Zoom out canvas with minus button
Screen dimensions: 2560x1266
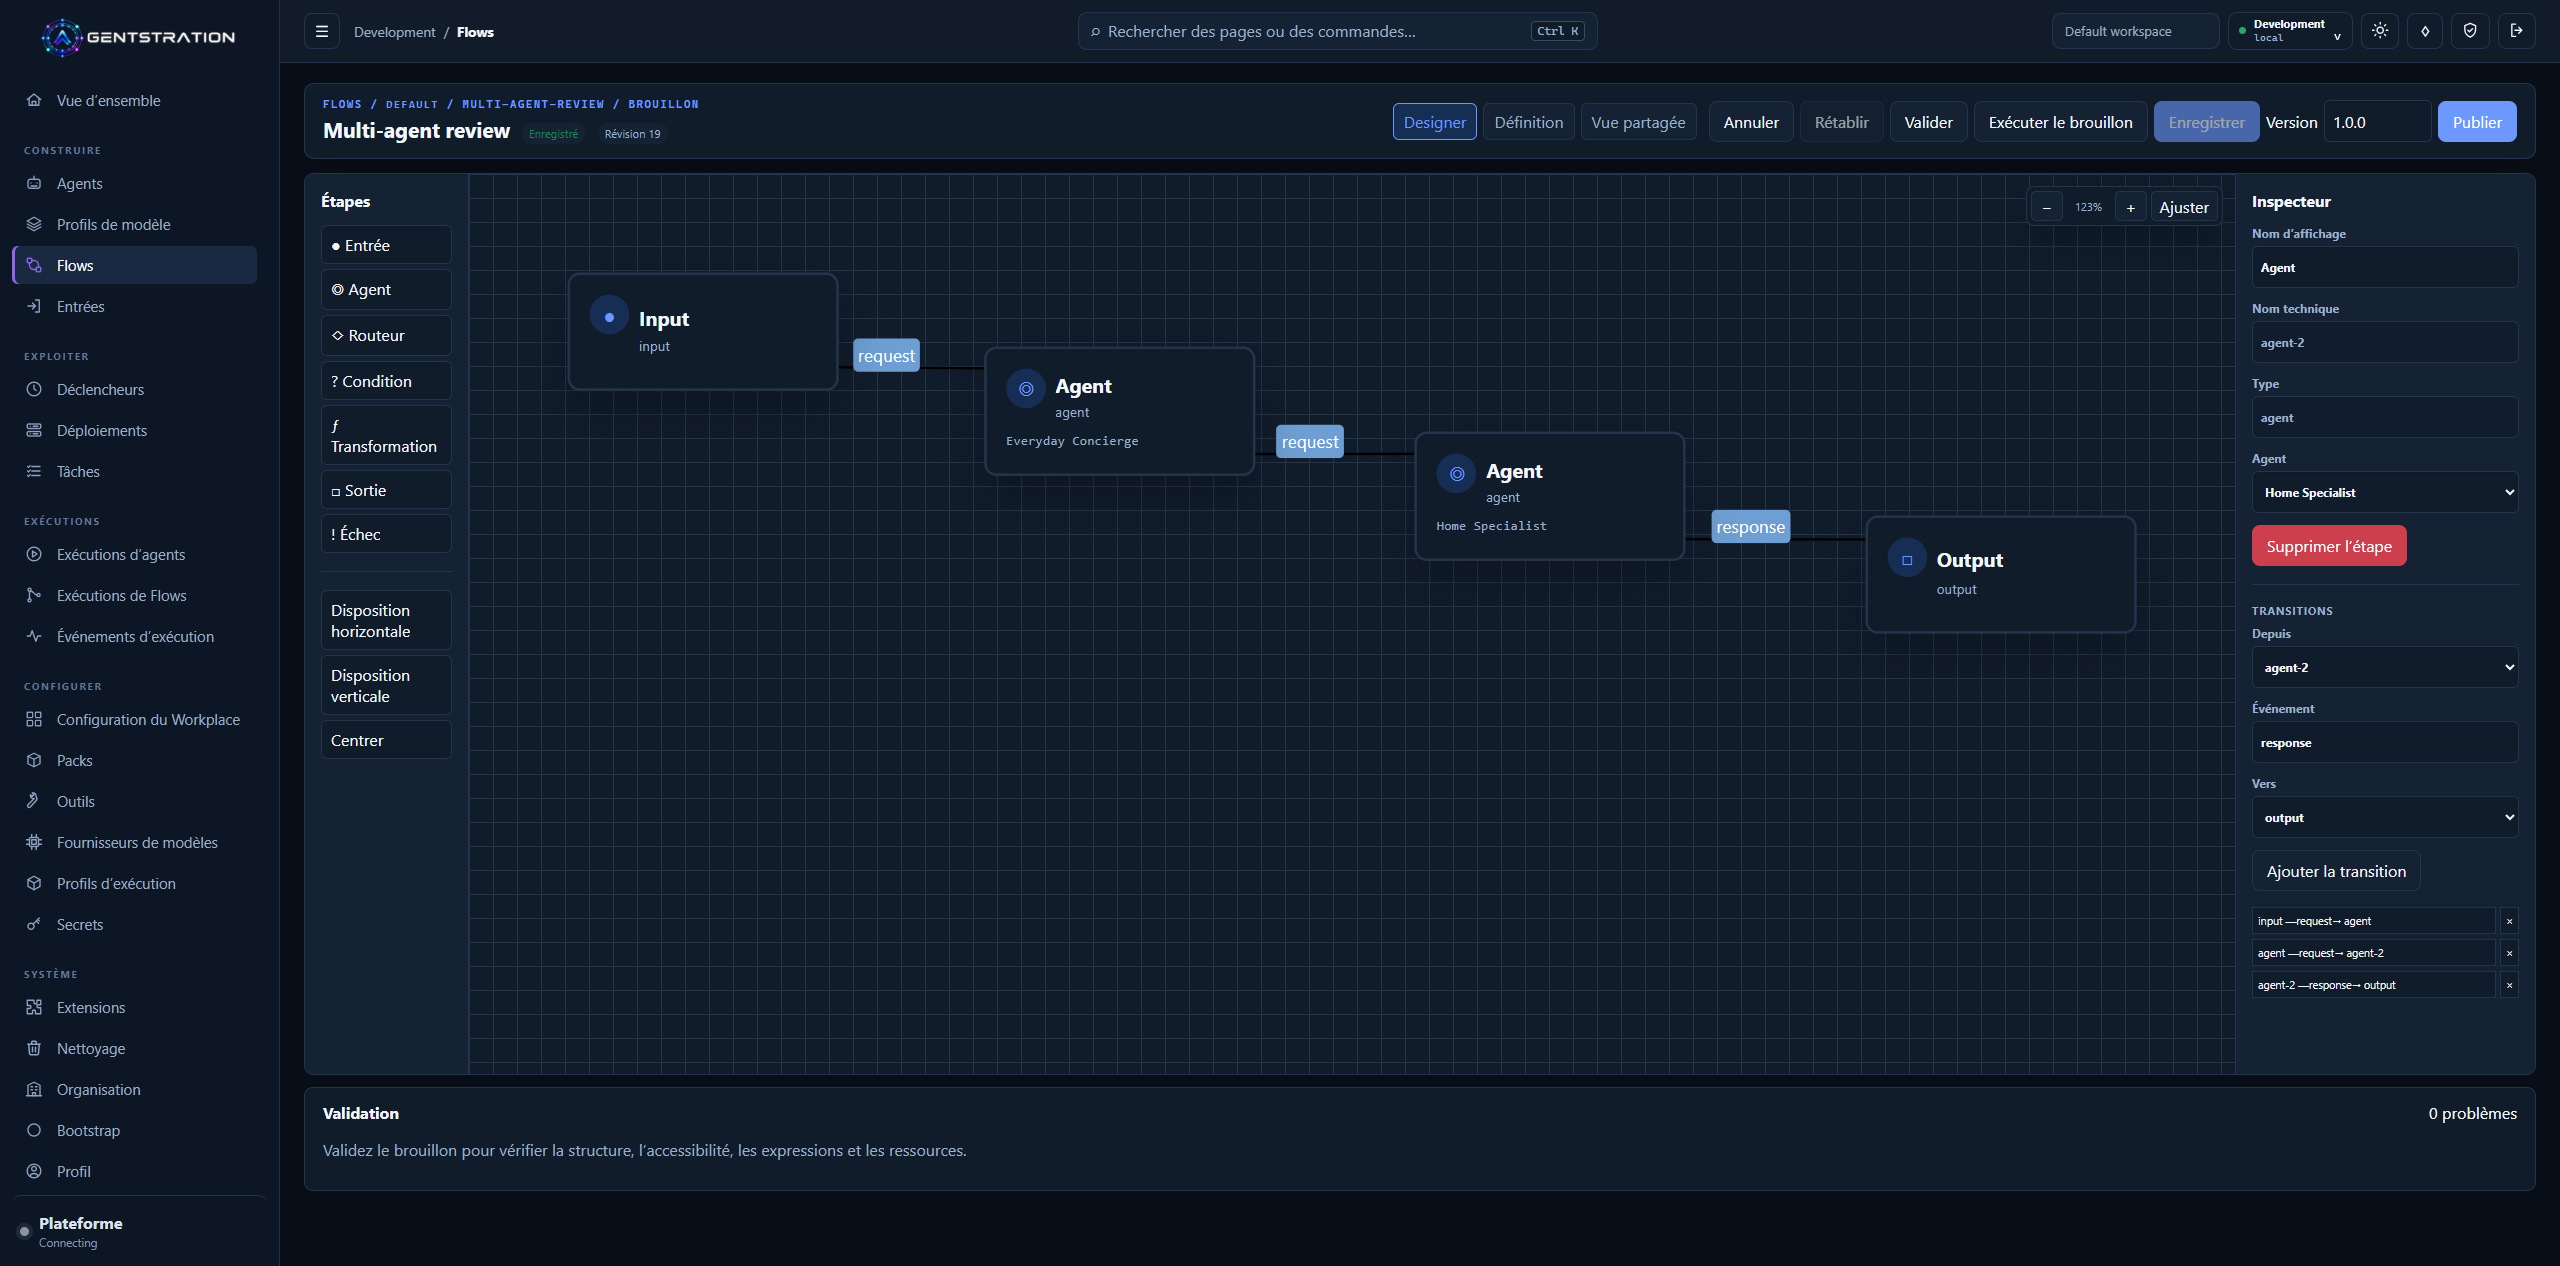click(x=2047, y=207)
